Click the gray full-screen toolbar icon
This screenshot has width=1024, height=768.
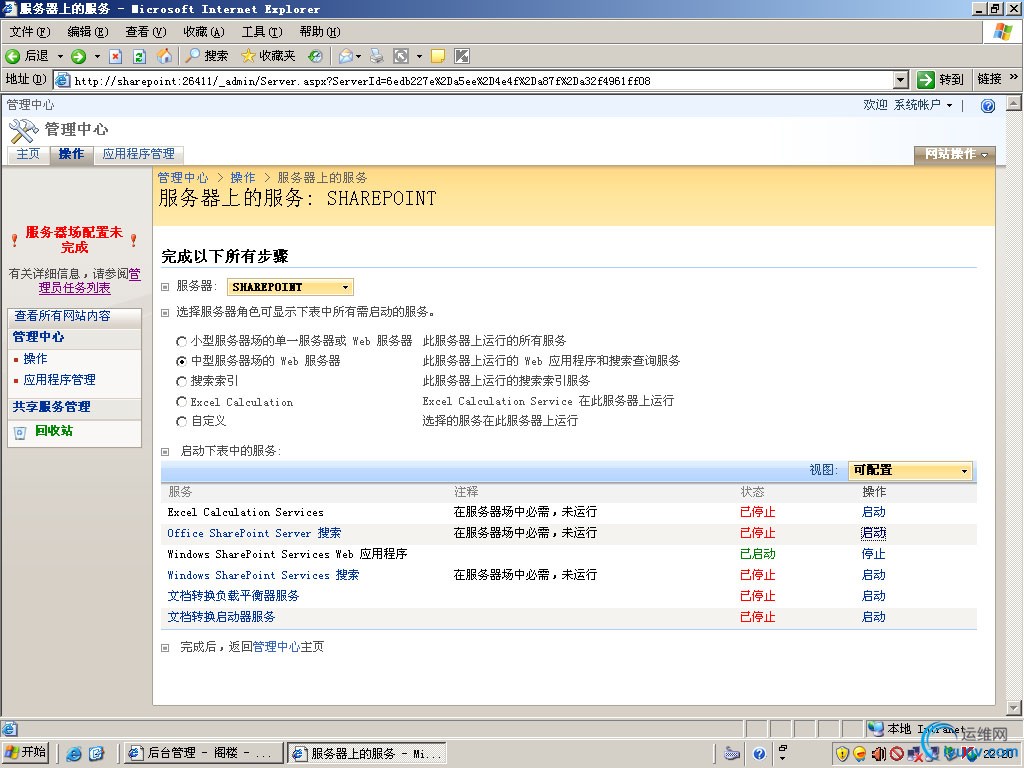click(x=401, y=56)
